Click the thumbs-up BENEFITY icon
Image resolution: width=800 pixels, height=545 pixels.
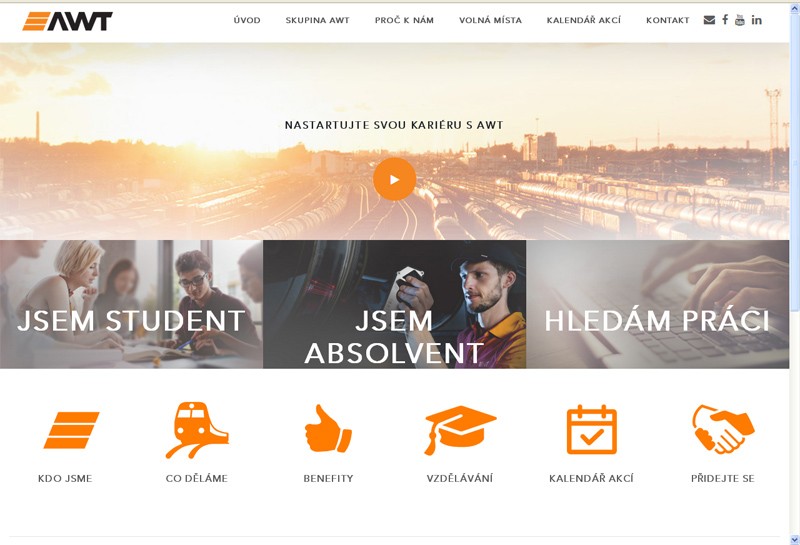click(328, 429)
